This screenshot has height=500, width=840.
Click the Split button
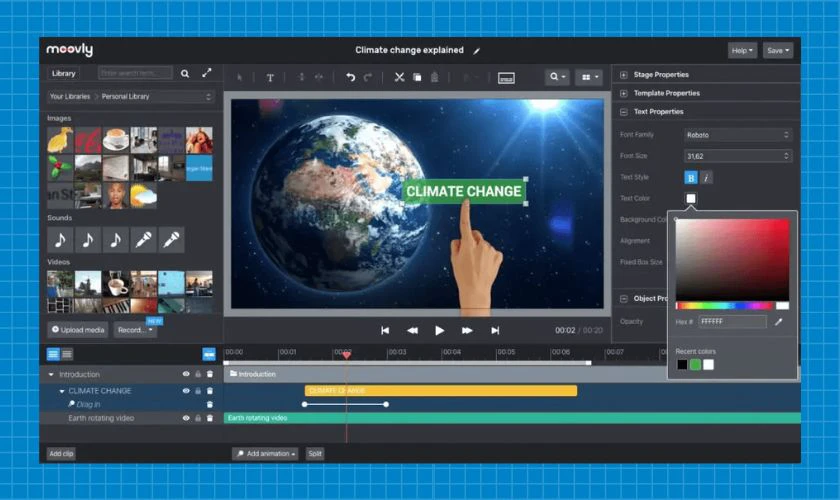click(x=315, y=454)
